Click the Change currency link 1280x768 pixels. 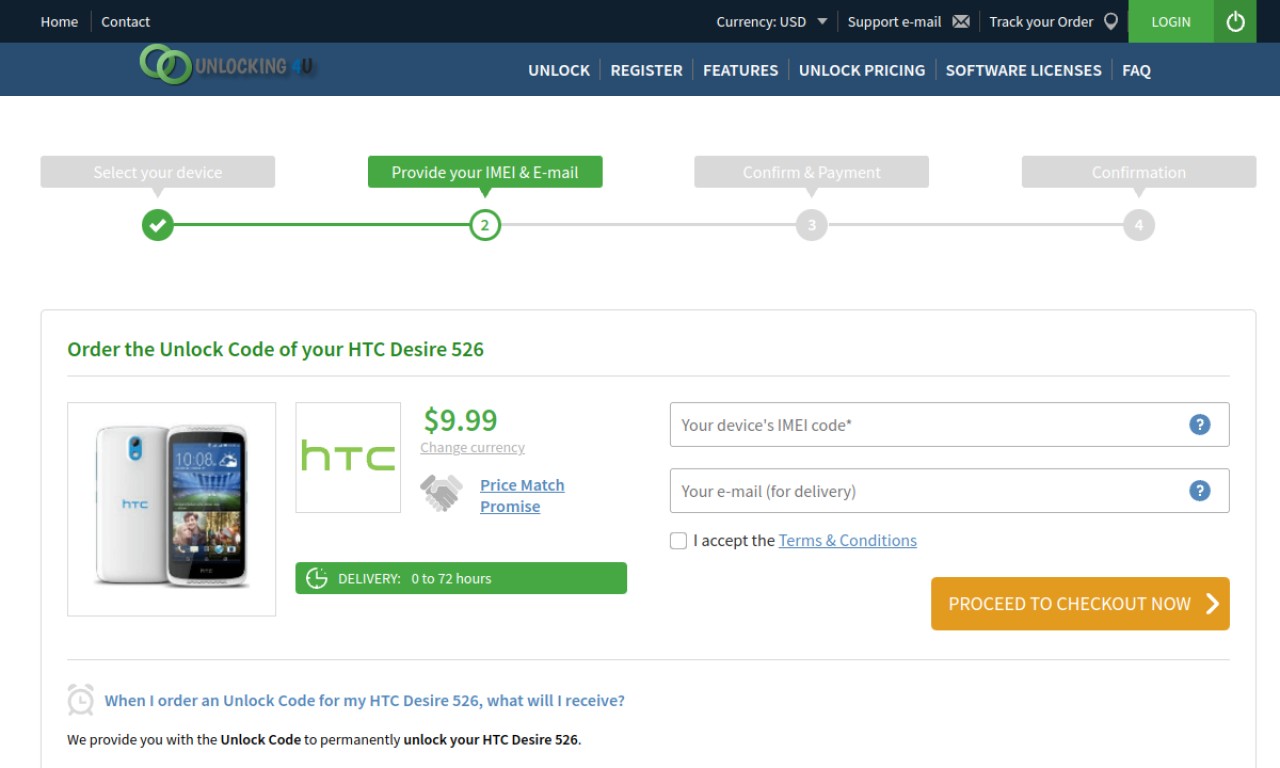point(472,448)
